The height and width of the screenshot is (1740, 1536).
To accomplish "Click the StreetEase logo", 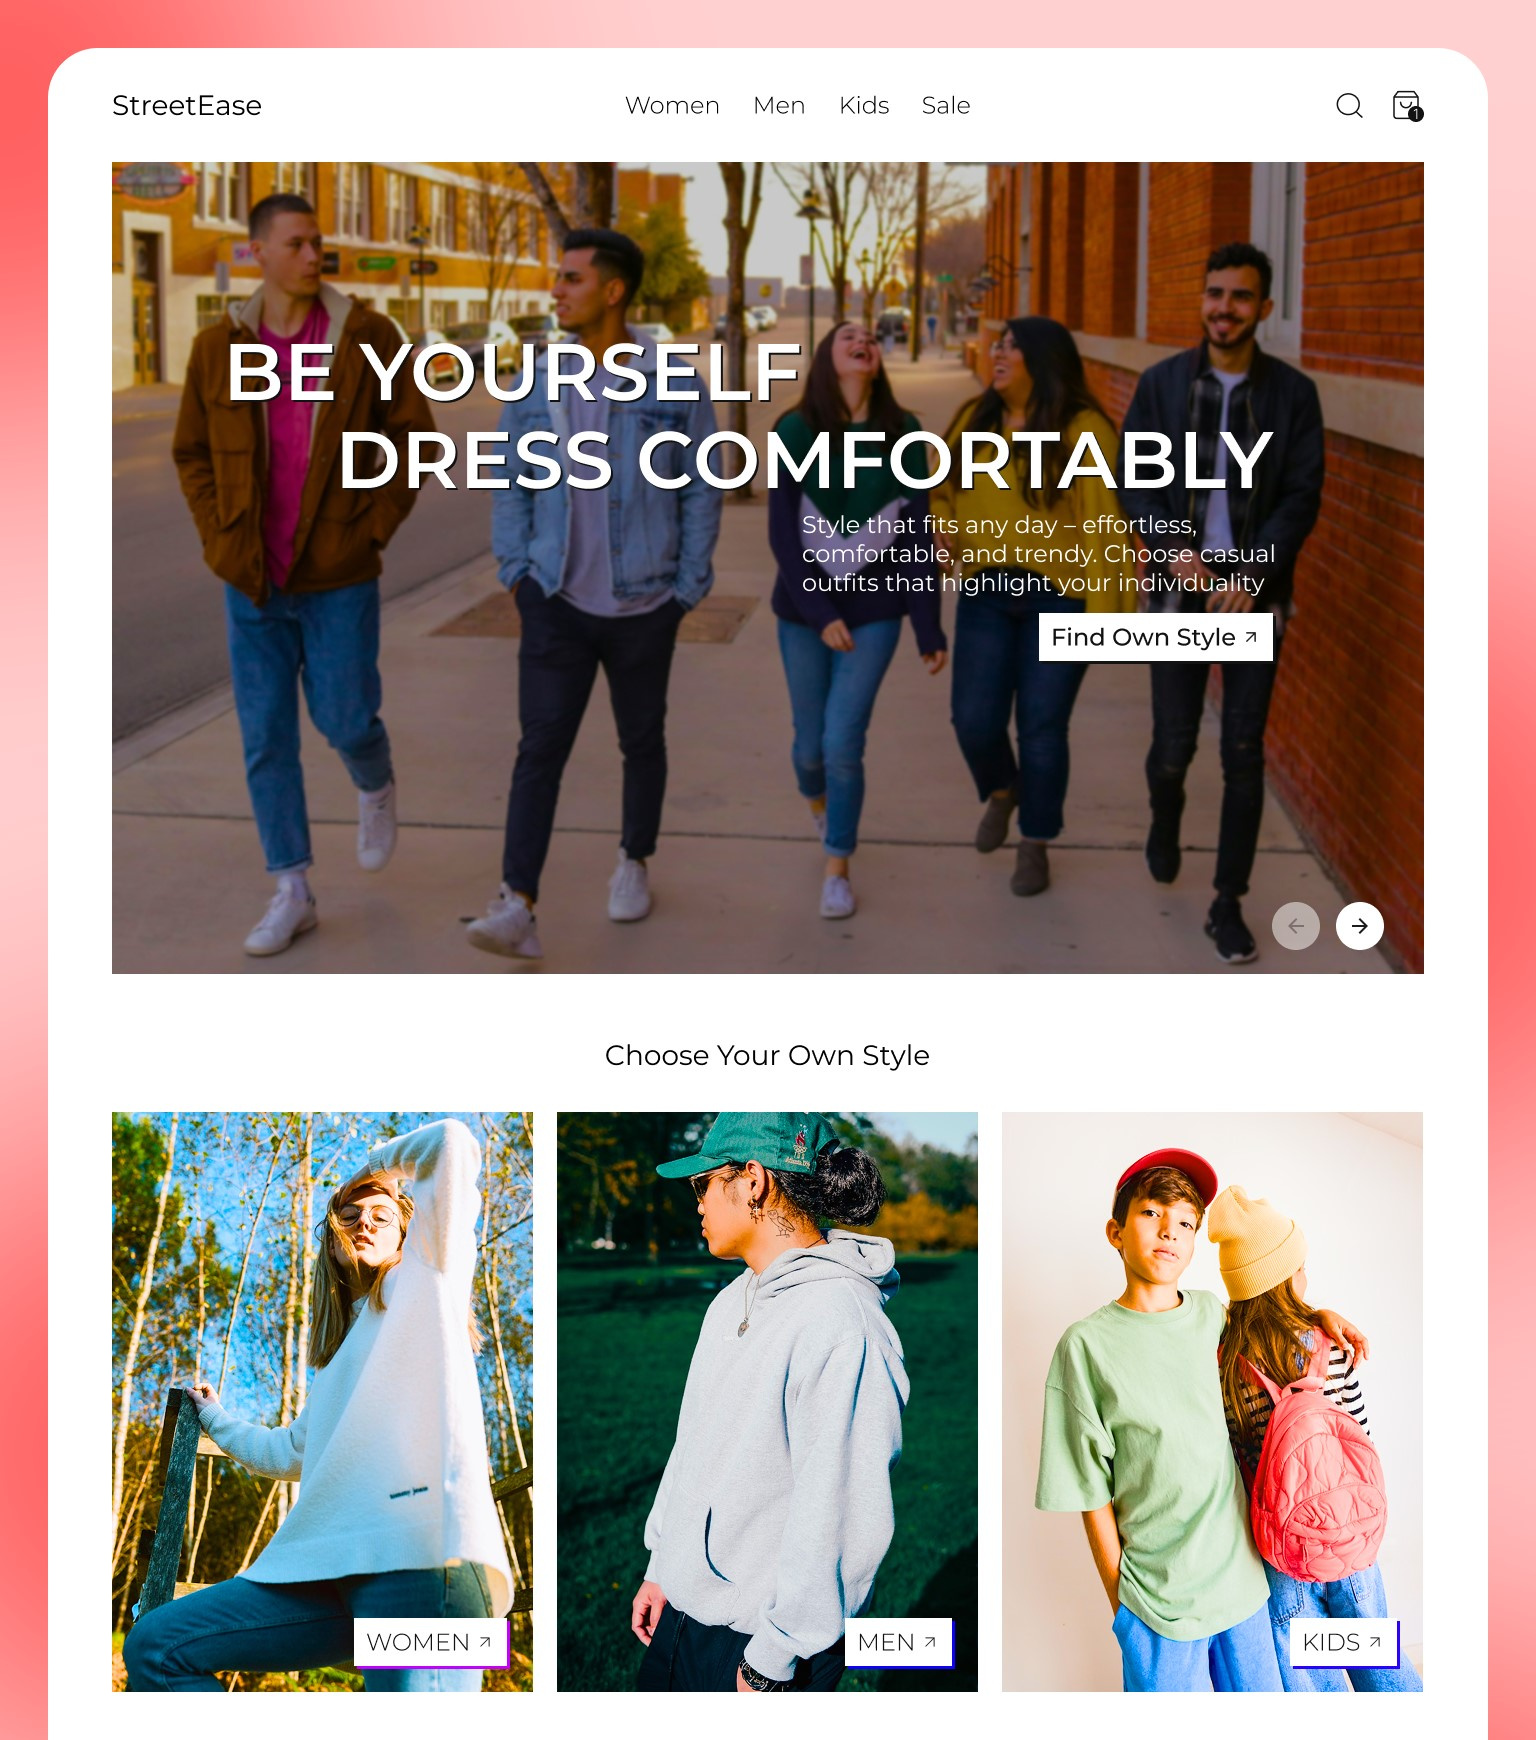I will tap(187, 105).
